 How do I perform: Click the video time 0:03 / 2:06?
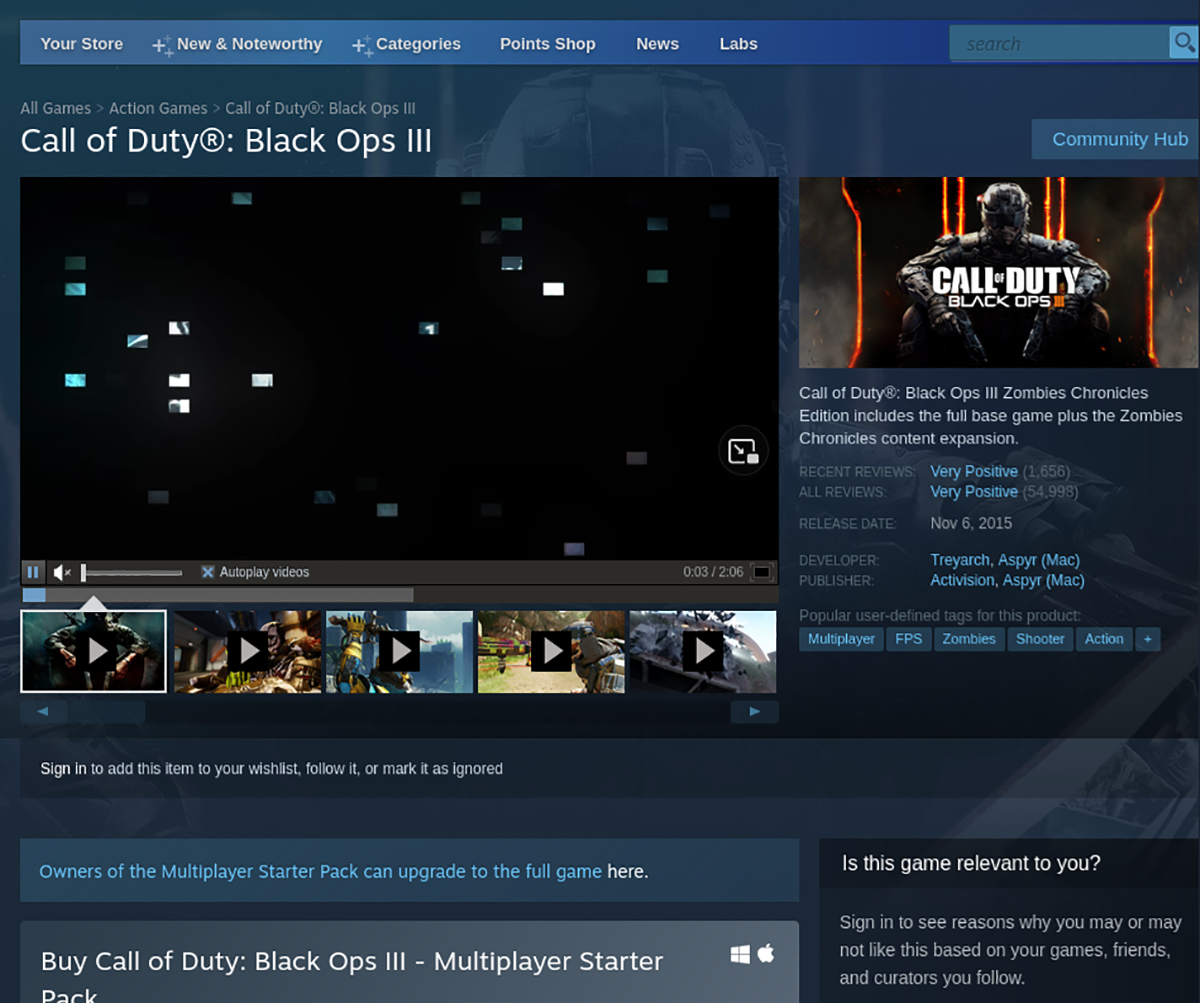(x=713, y=572)
